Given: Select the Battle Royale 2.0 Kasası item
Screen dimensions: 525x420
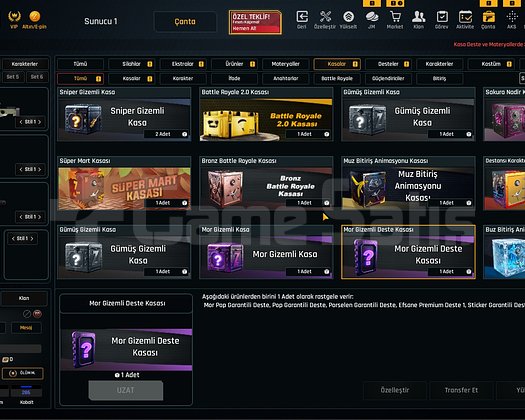Looking at the screenshot, I should click(266, 114).
